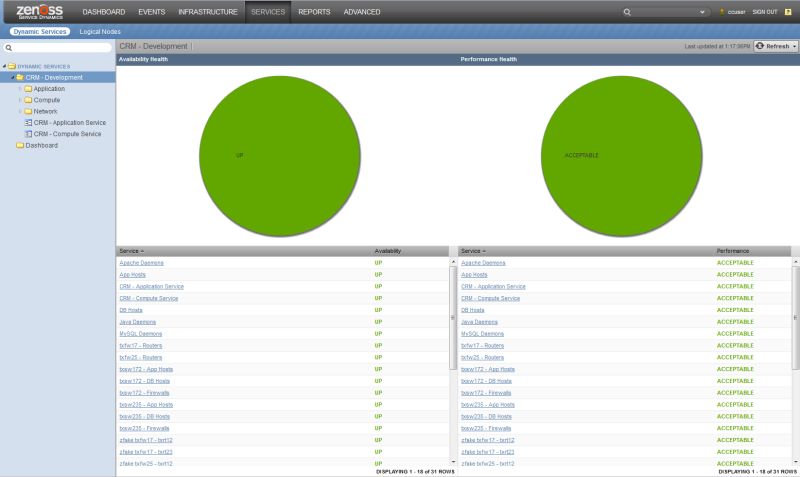
Task: Click into the top global search field
Action: point(665,12)
